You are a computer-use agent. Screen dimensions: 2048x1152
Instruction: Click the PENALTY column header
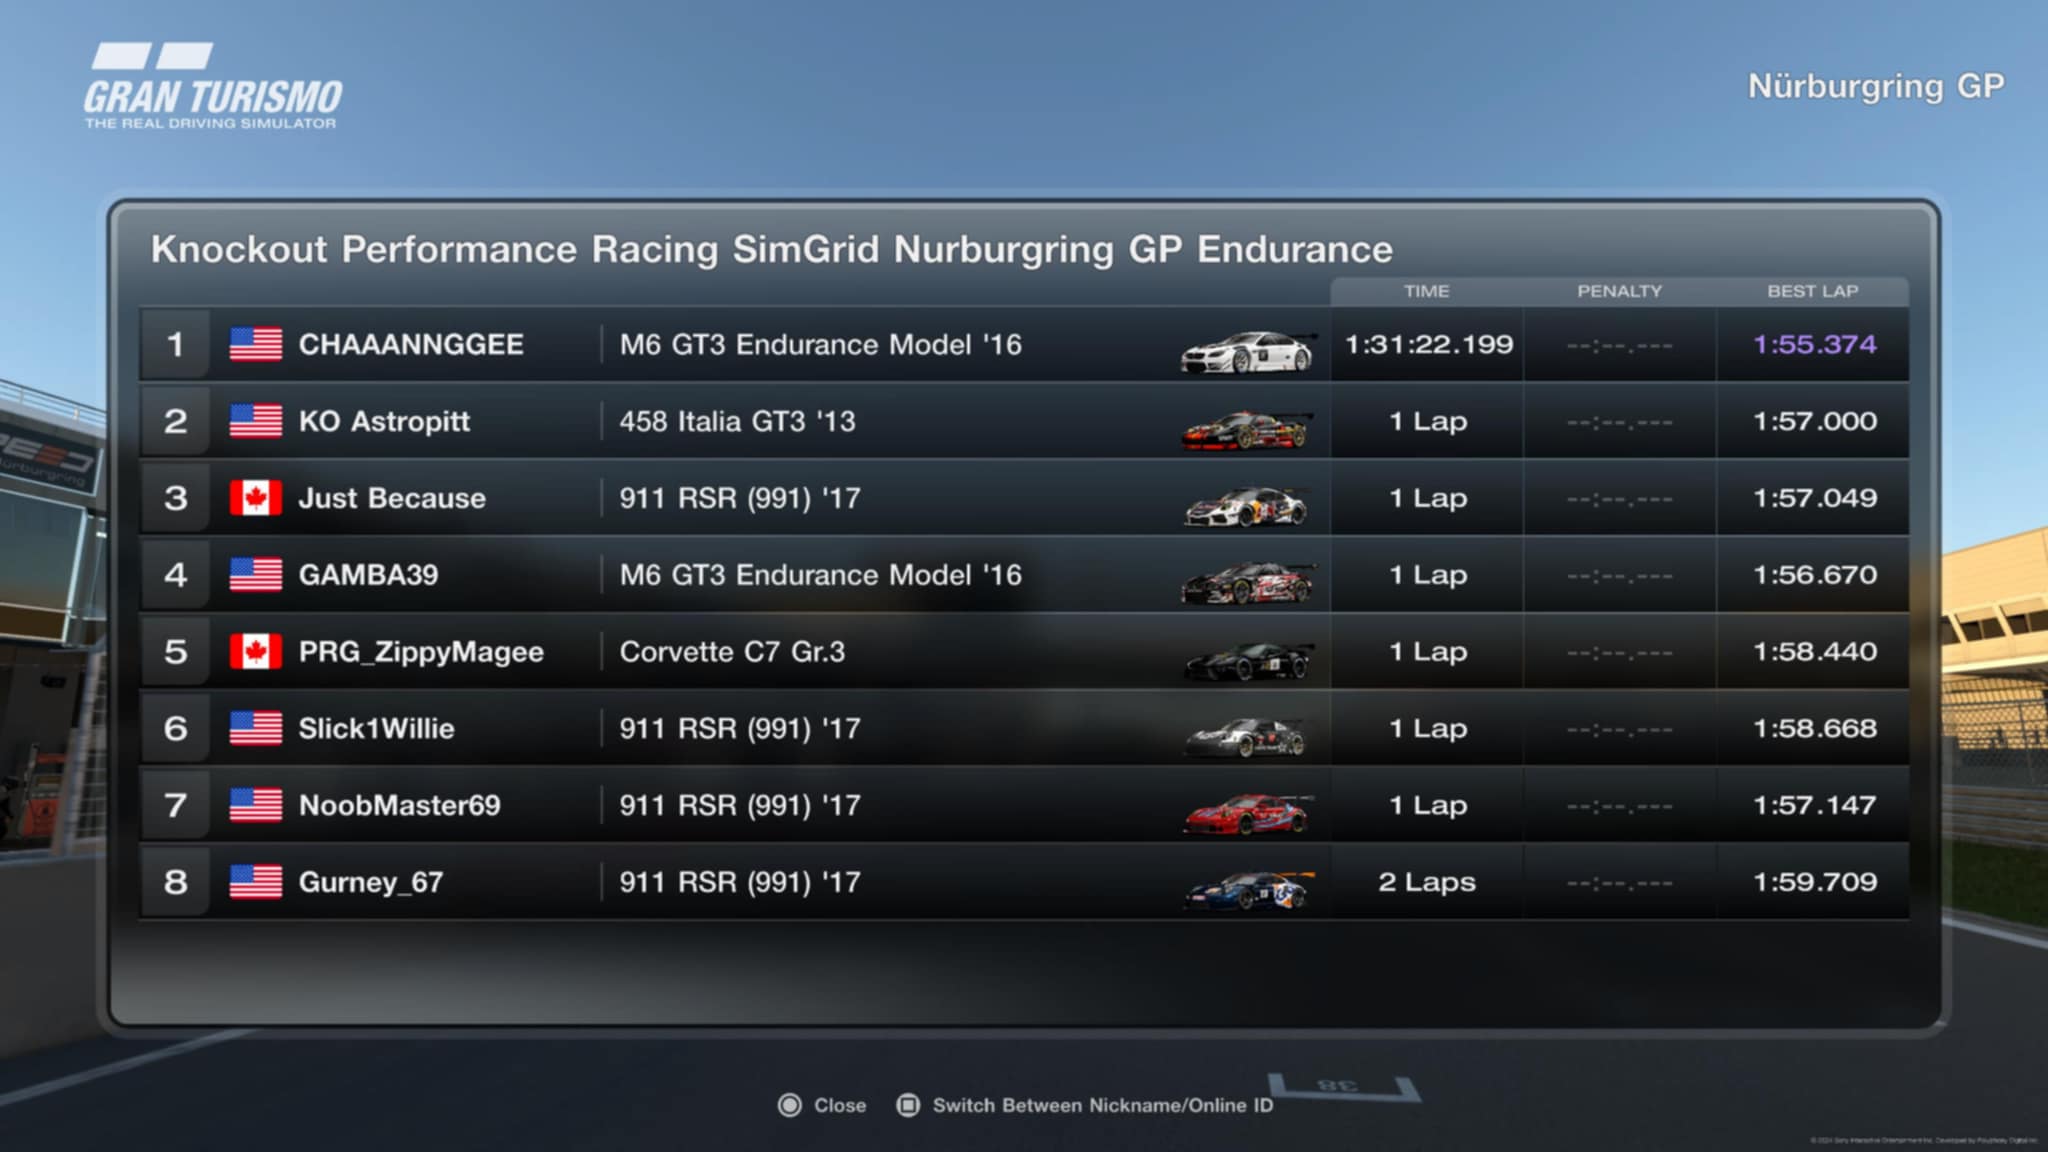click(1619, 291)
